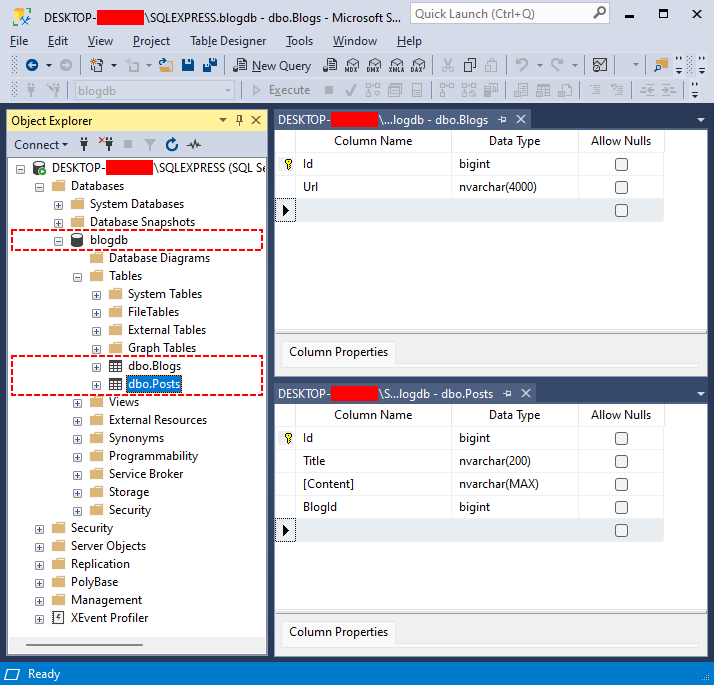Click the Copy toolbar icon
Screen dimensions: 714x685
469,66
